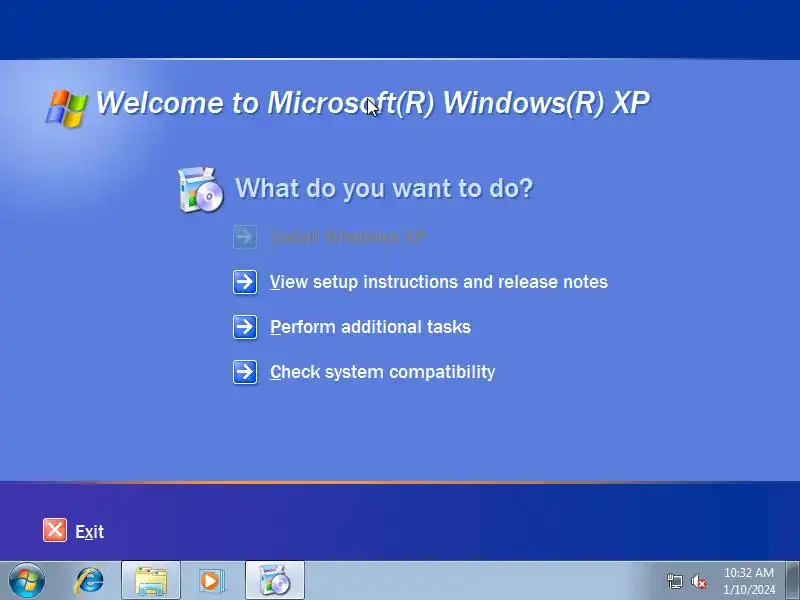The width and height of the screenshot is (800, 600).
Task: Choose Check system compatibility
Action: tap(383, 372)
